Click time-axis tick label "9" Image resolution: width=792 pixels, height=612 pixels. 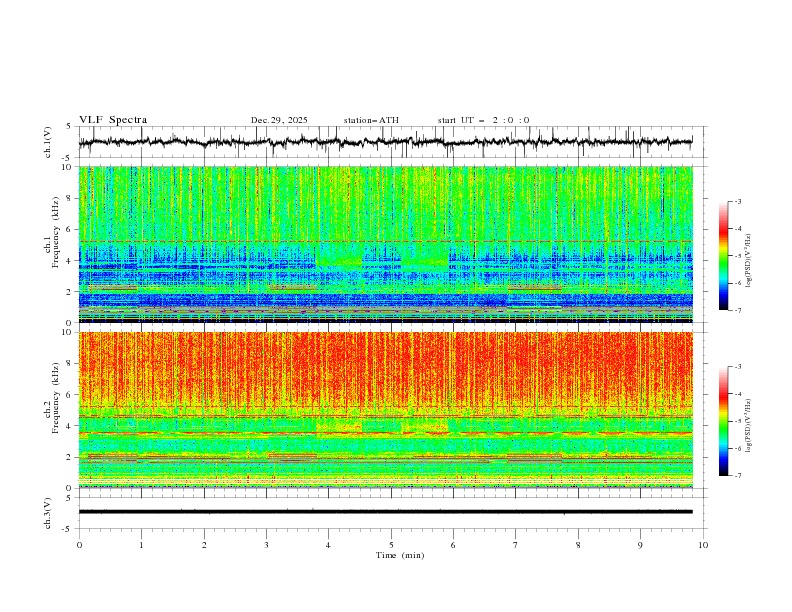click(640, 545)
